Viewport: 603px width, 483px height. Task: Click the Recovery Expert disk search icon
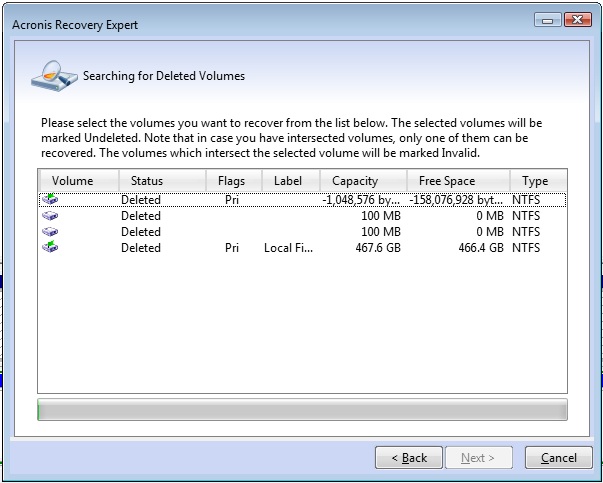click(x=54, y=75)
